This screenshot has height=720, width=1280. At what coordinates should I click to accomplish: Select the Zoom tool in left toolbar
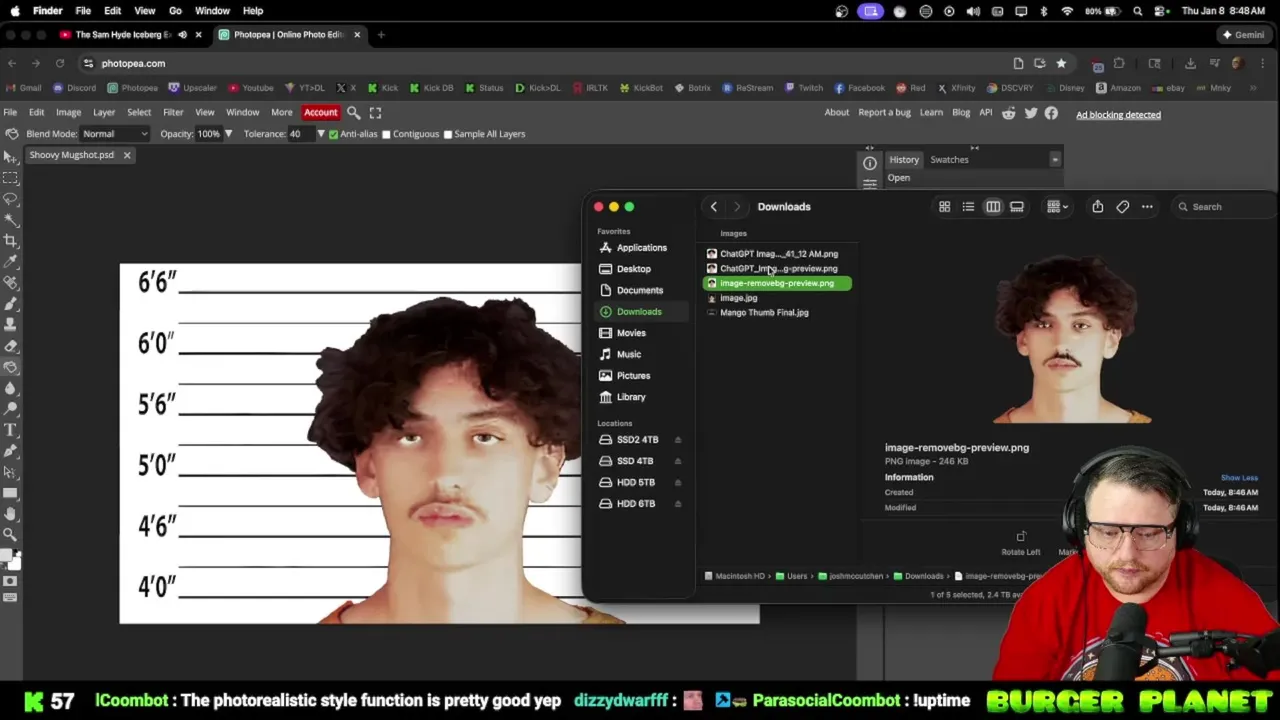10,535
